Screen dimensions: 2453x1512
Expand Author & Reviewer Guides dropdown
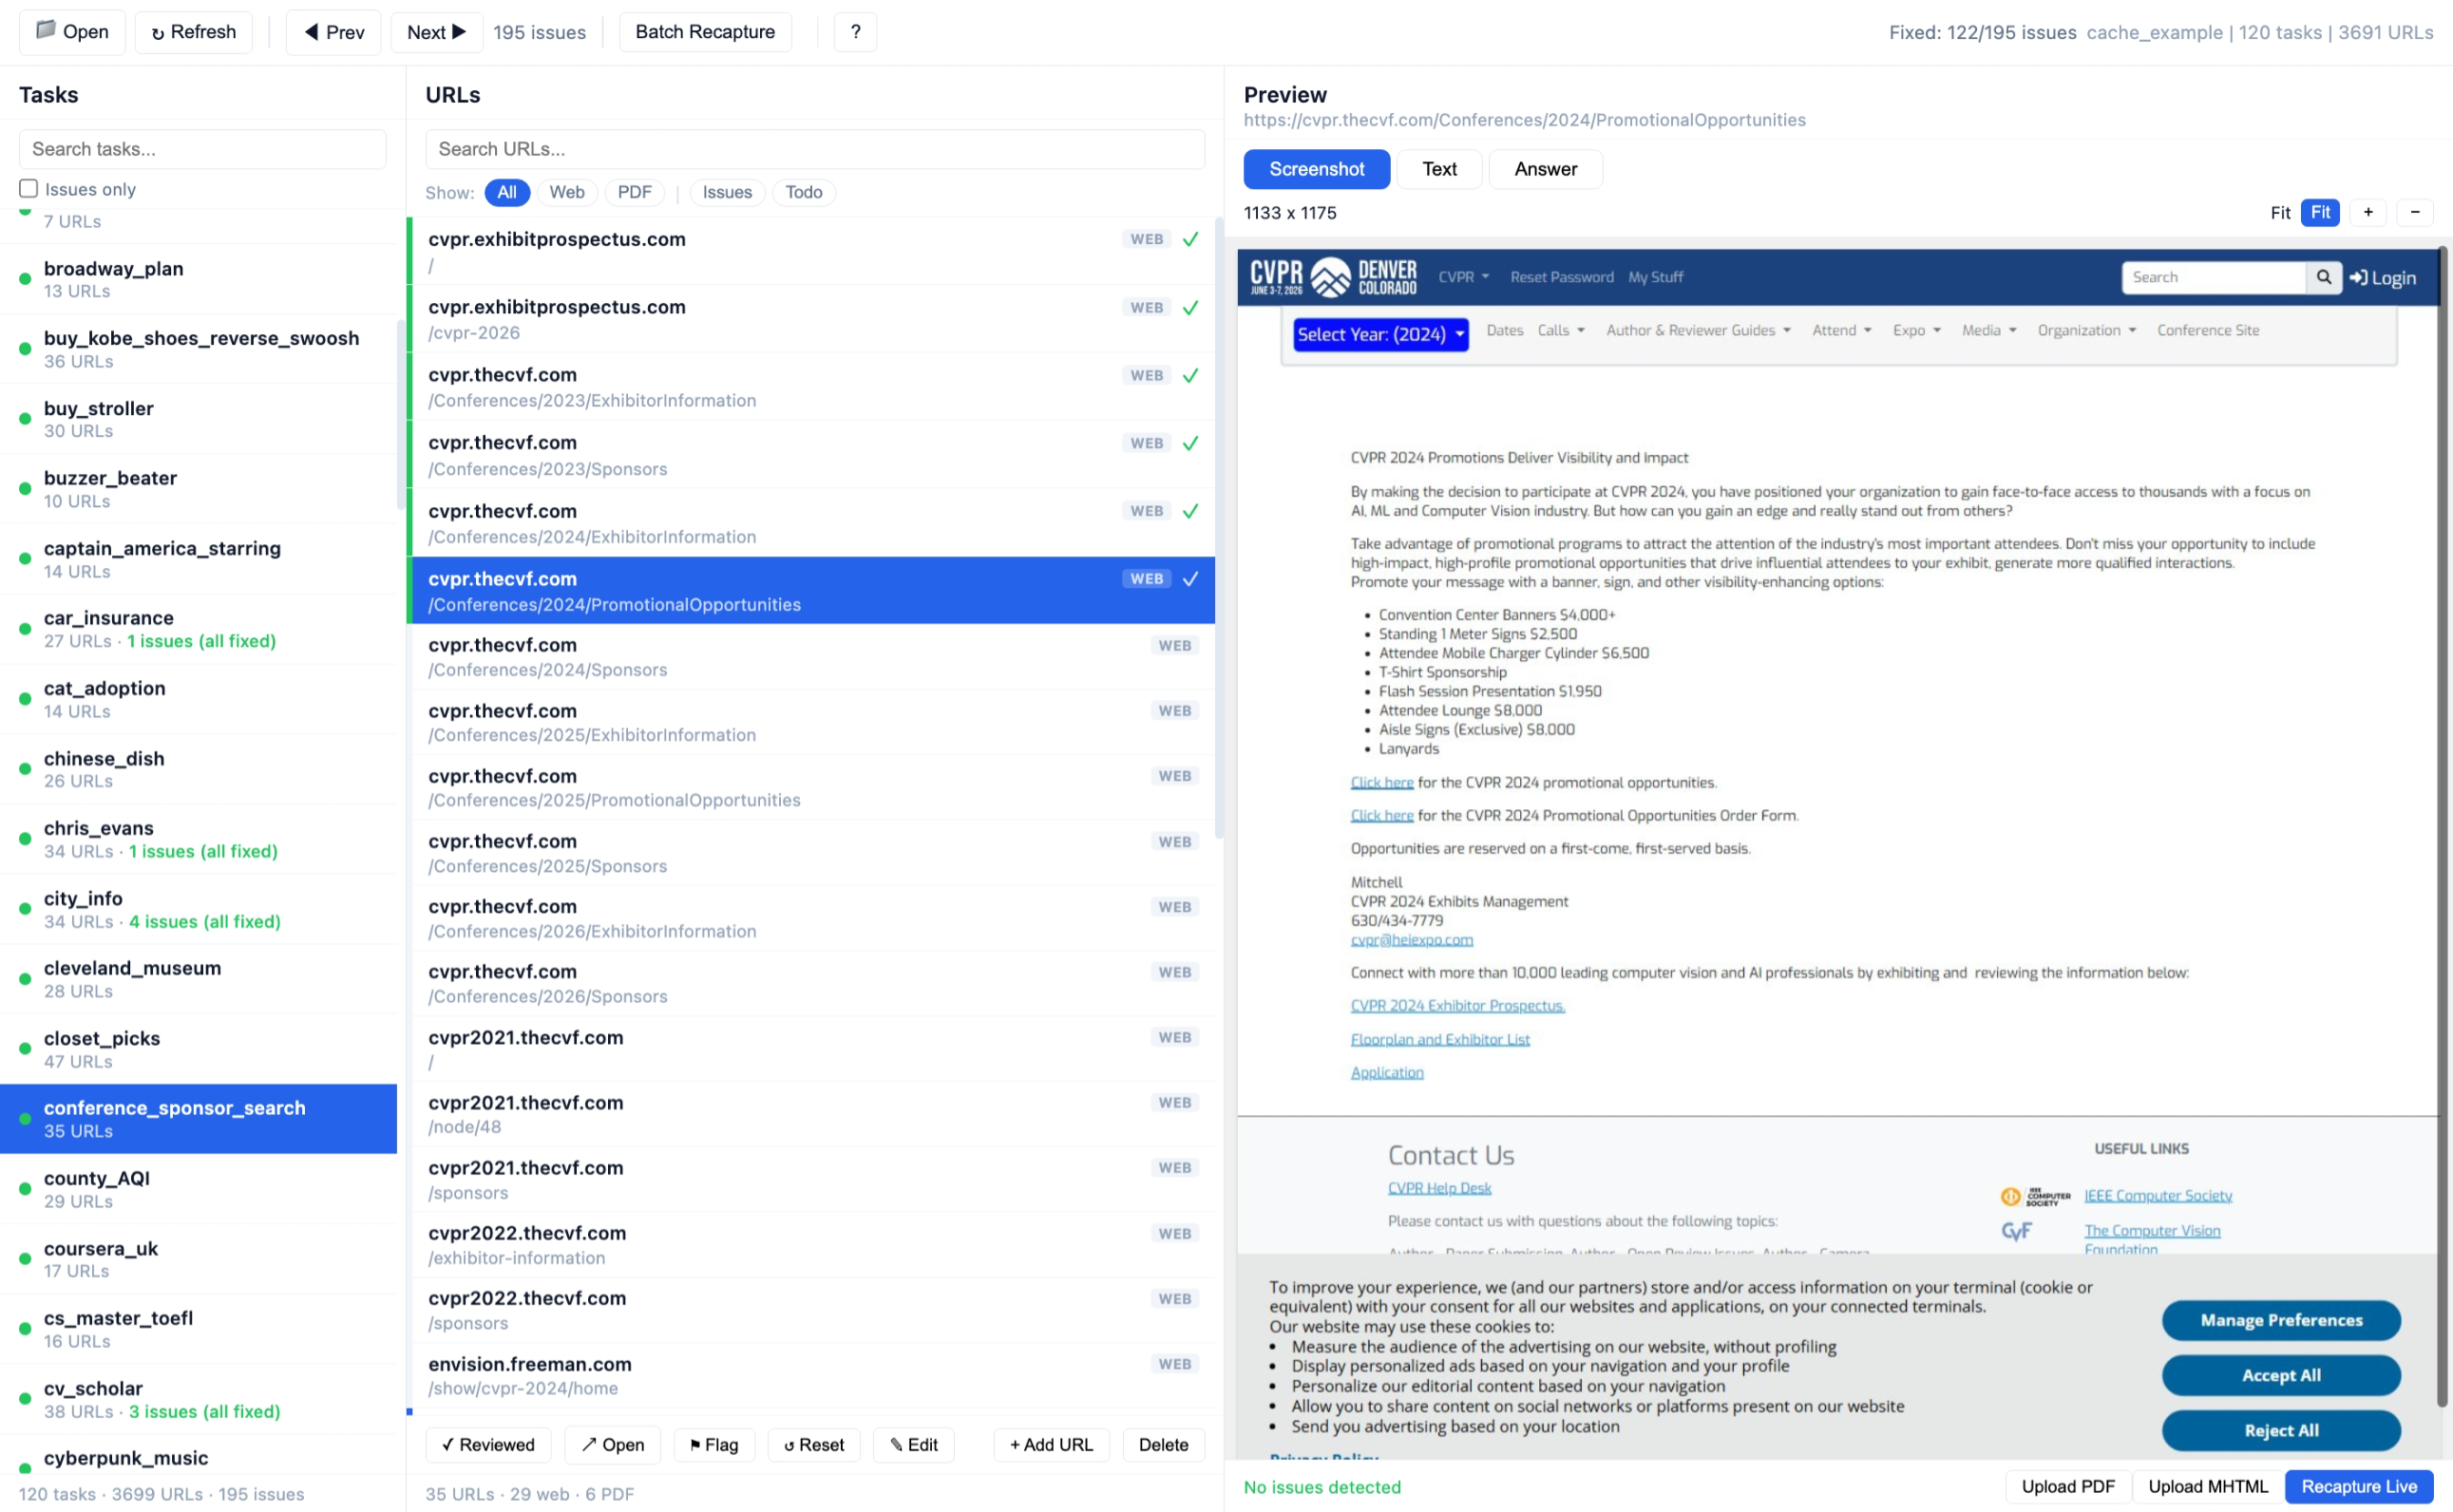point(1698,330)
